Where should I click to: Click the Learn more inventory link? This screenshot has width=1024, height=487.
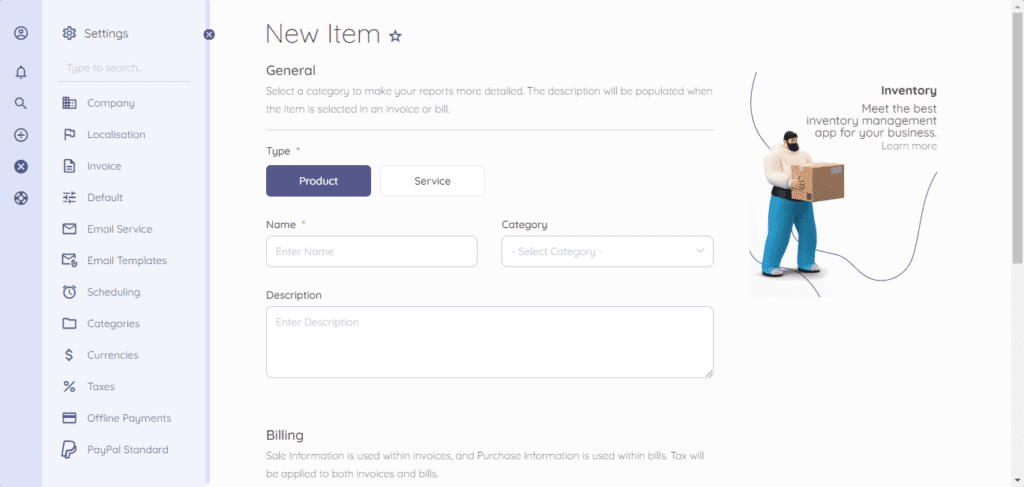click(909, 146)
